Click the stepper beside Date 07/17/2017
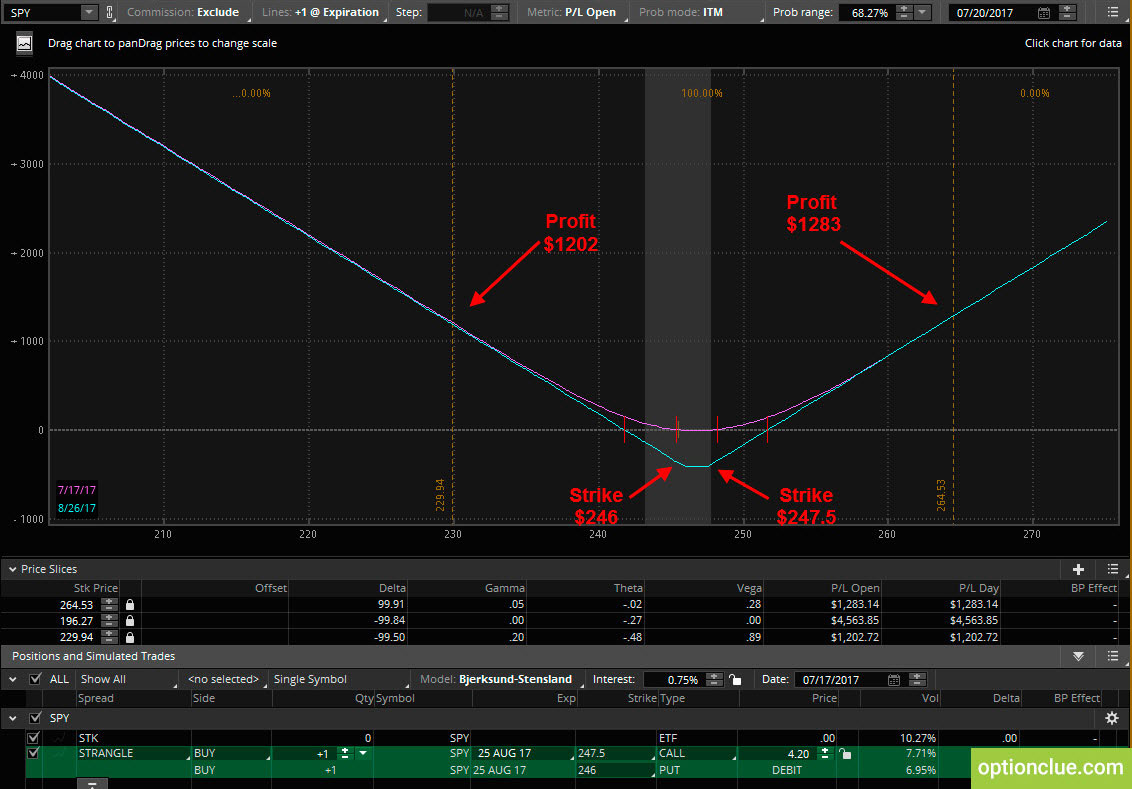 coord(917,679)
